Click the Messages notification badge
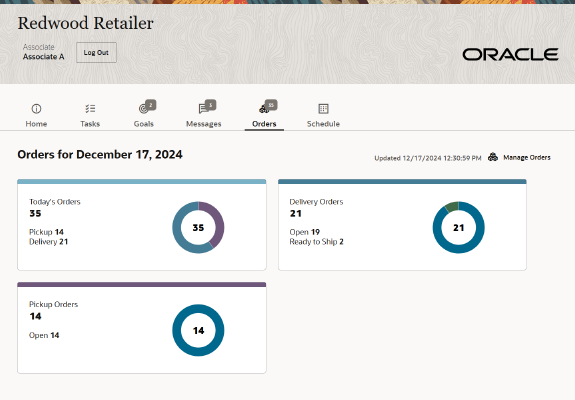The width and height of the screenshot is (575, 400). pos(210,105)
